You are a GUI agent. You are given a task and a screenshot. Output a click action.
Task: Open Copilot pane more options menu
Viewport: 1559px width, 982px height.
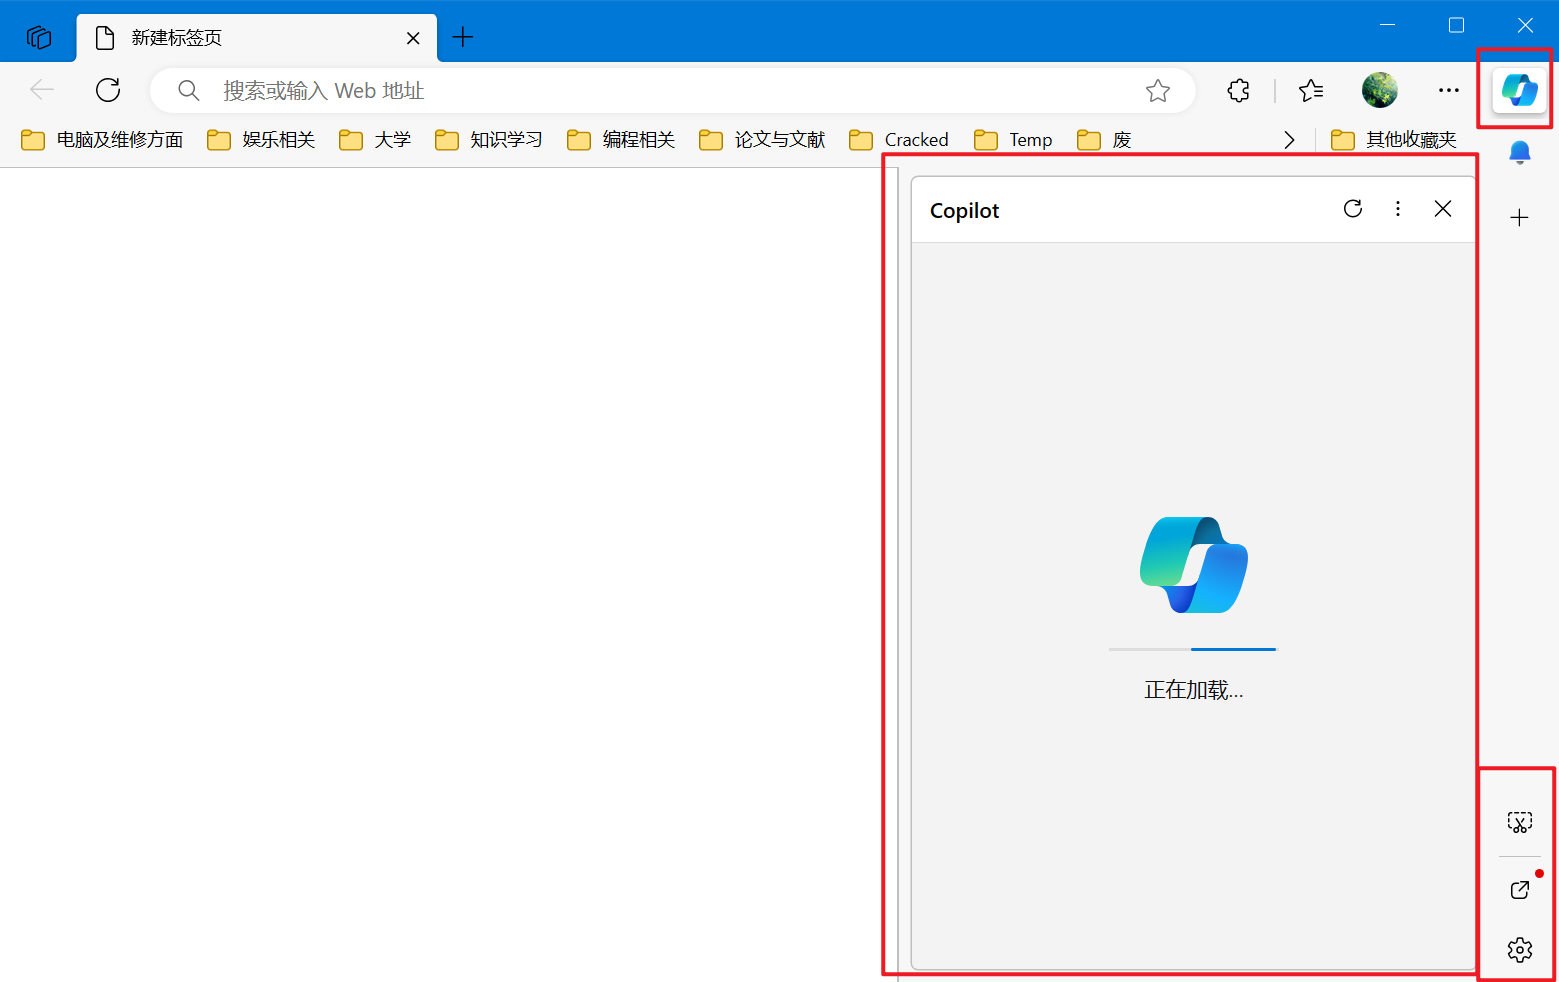pos(1397,208)
